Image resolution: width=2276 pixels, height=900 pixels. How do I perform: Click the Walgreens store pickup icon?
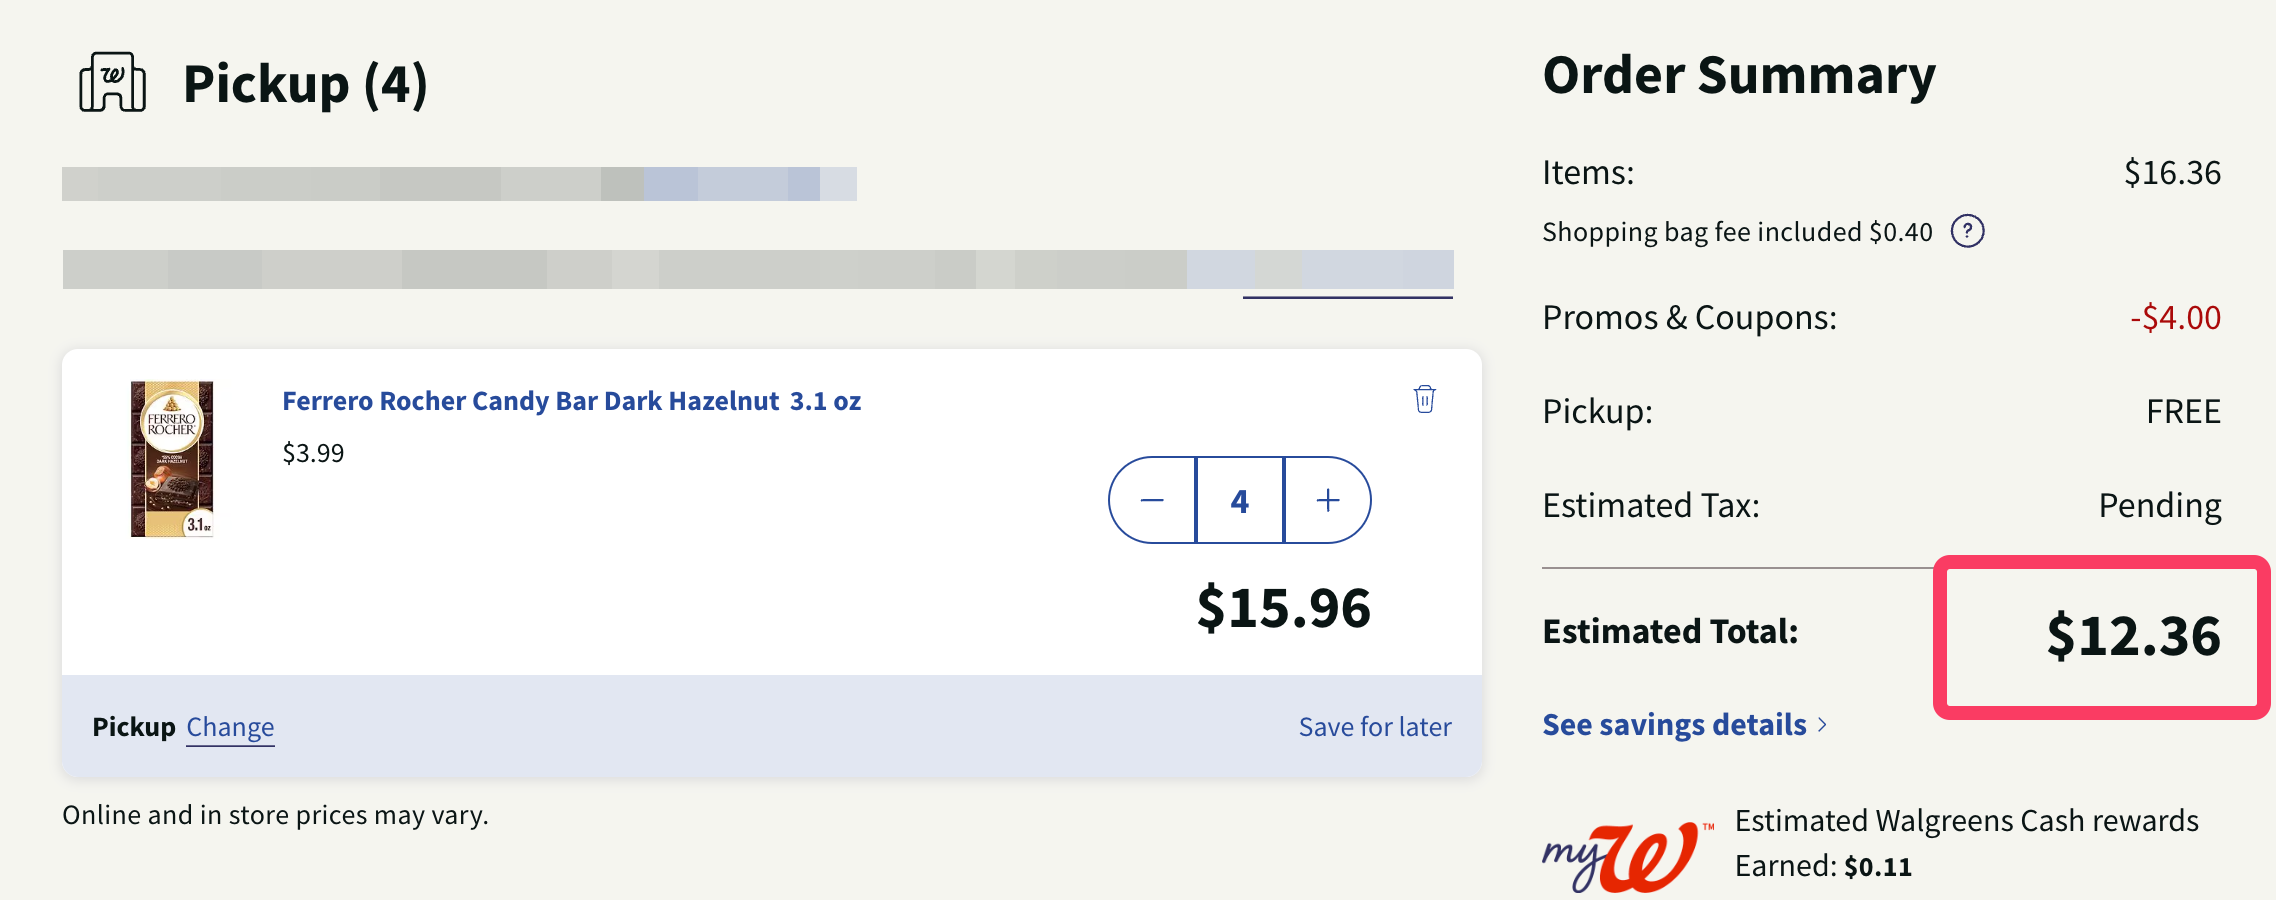[x=113, y=84]
